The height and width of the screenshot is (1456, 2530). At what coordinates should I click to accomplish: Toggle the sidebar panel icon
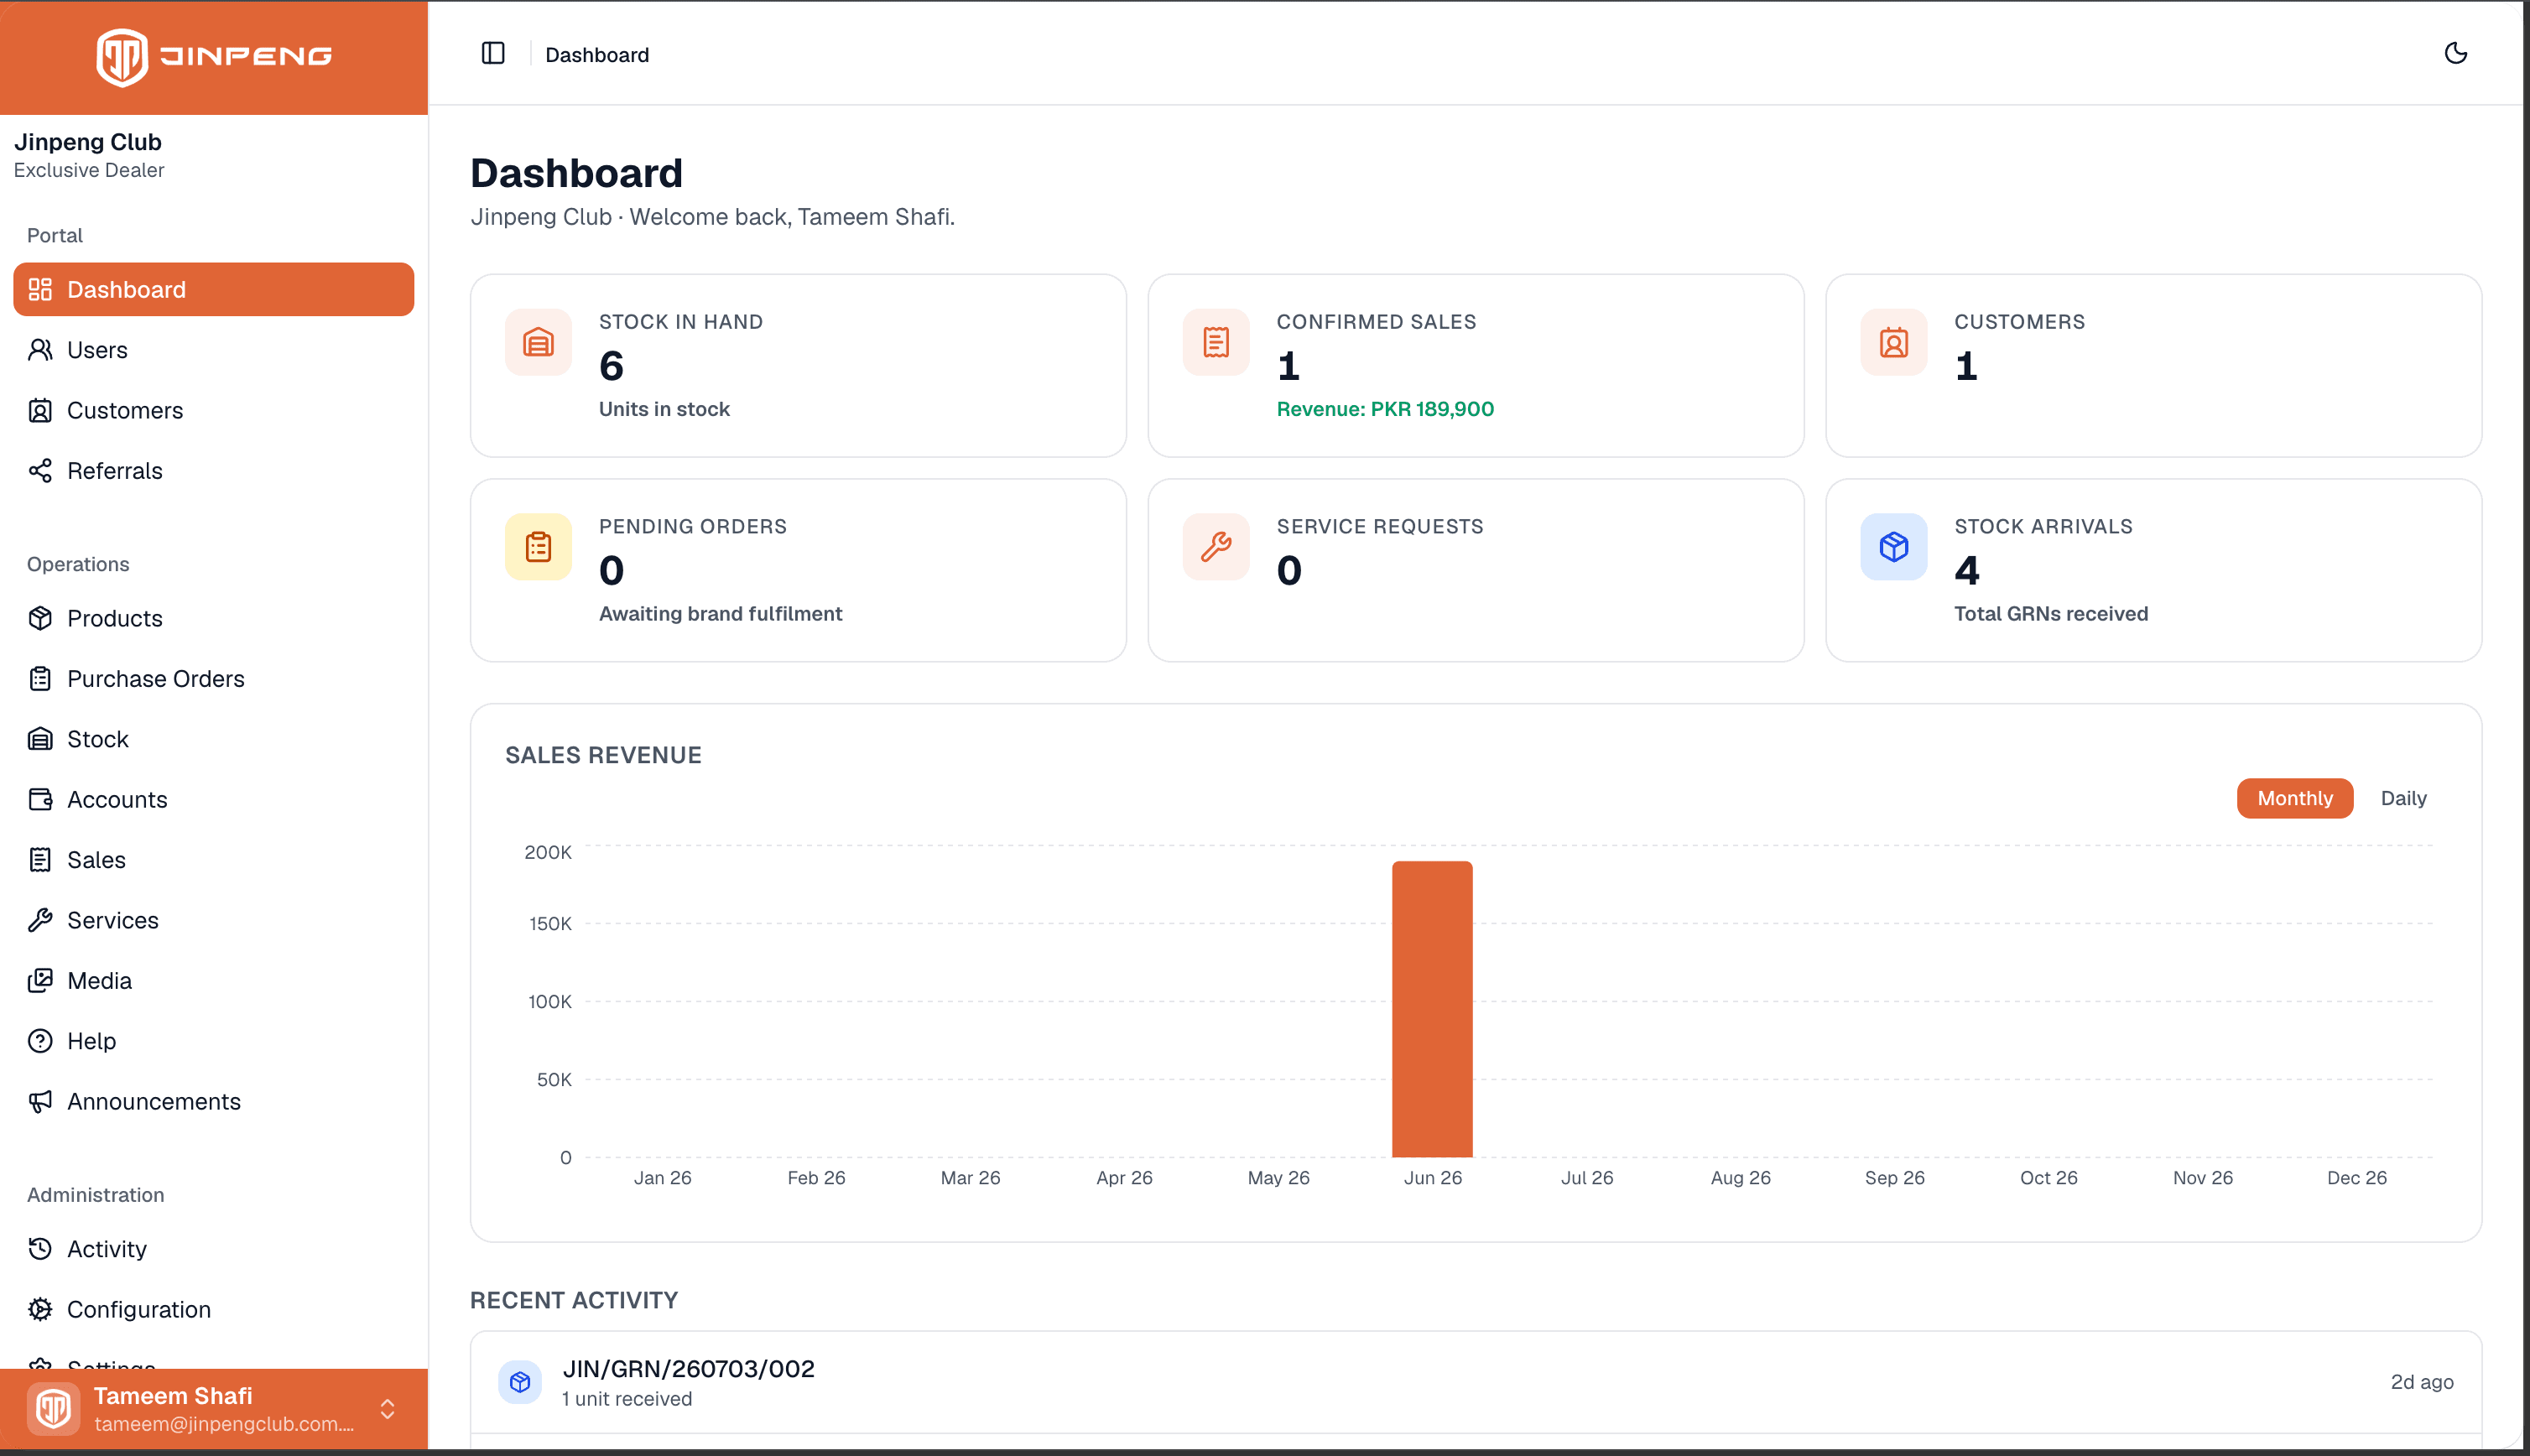(x=493, y=54)
